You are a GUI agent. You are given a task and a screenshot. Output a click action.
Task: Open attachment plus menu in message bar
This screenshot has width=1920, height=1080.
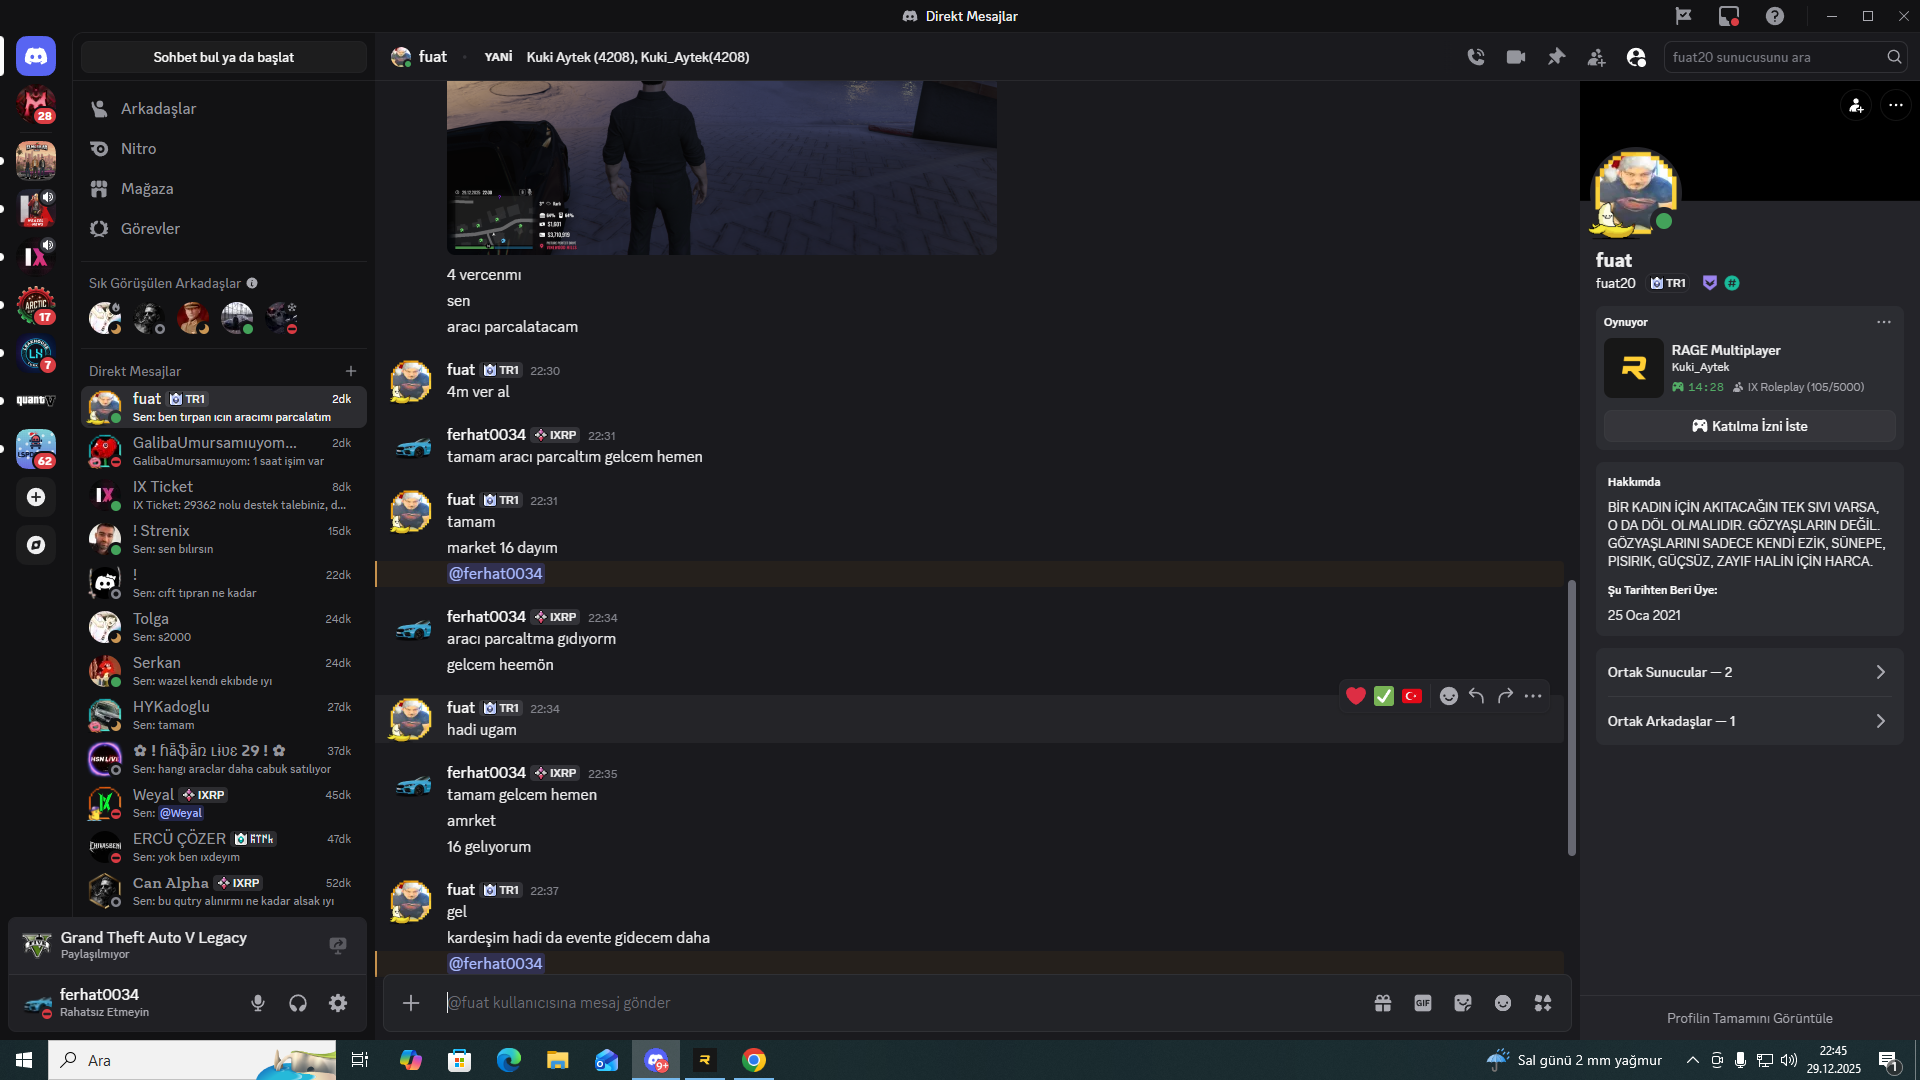pyautogui.click(x=411, y=1003)
